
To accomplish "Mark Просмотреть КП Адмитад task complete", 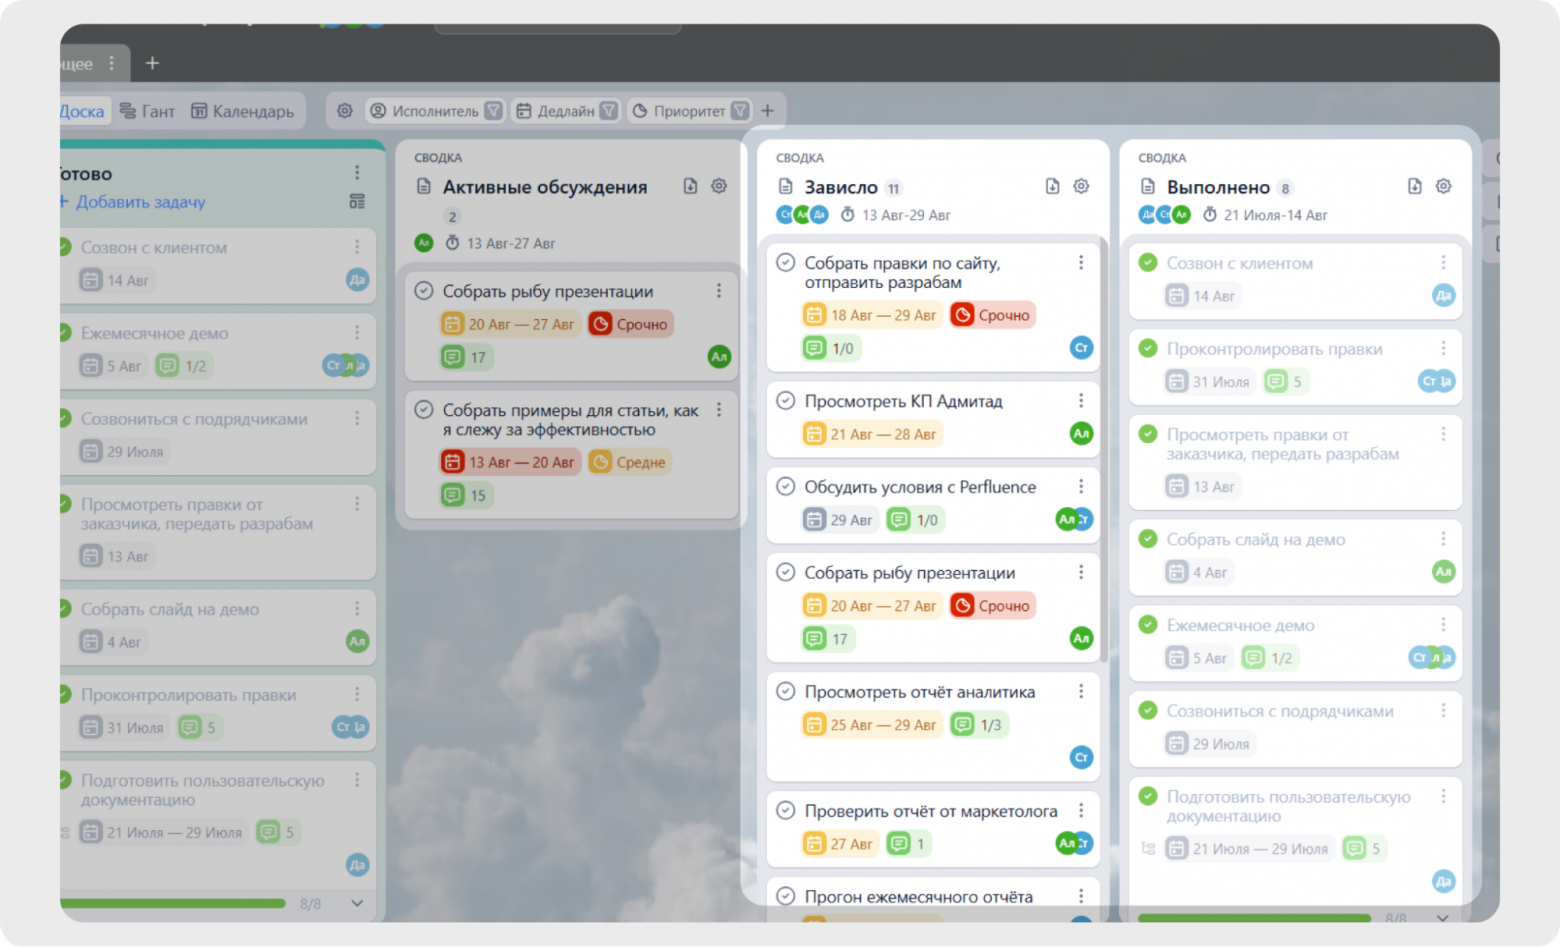I will coord(786,401).
